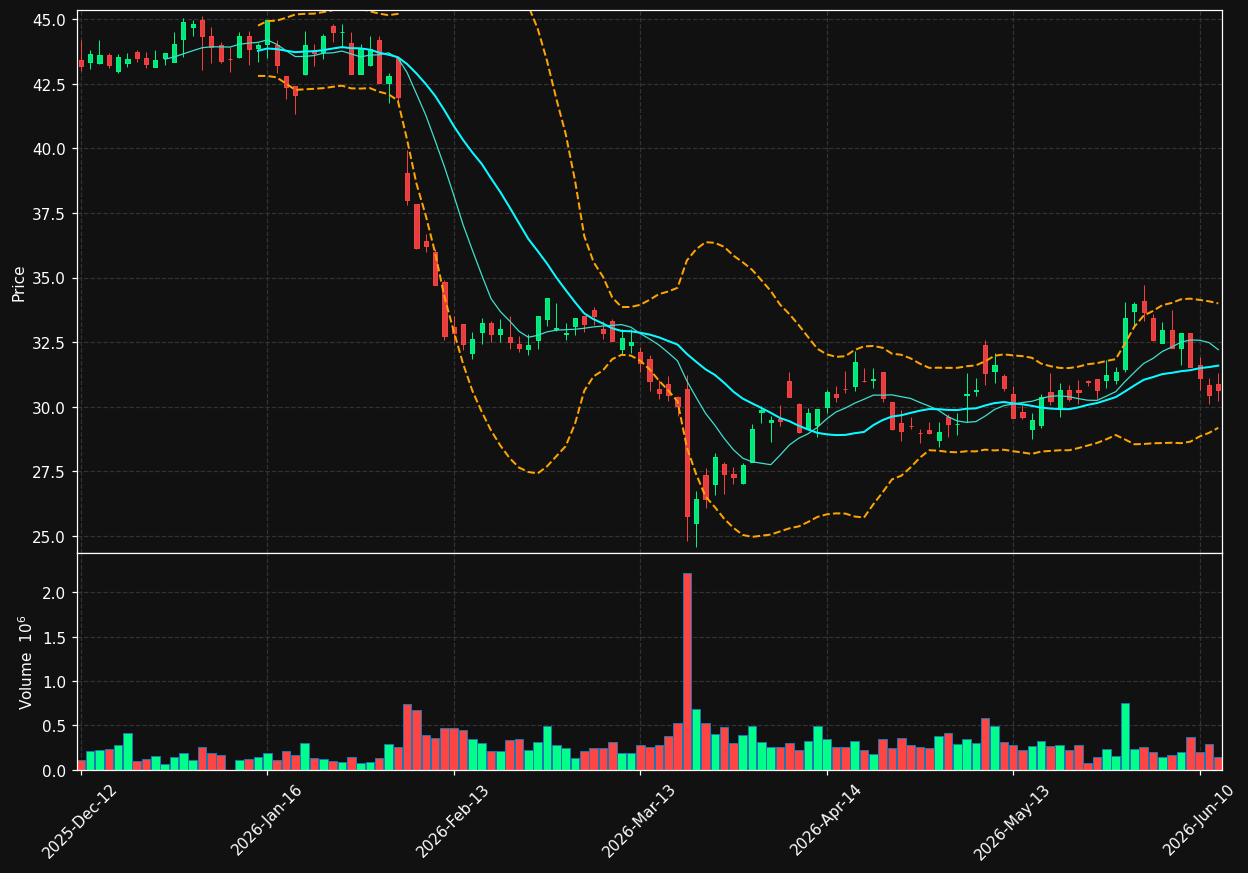Click the 27.5 price axis value
1248x873 pixels.
pos(50,472)
